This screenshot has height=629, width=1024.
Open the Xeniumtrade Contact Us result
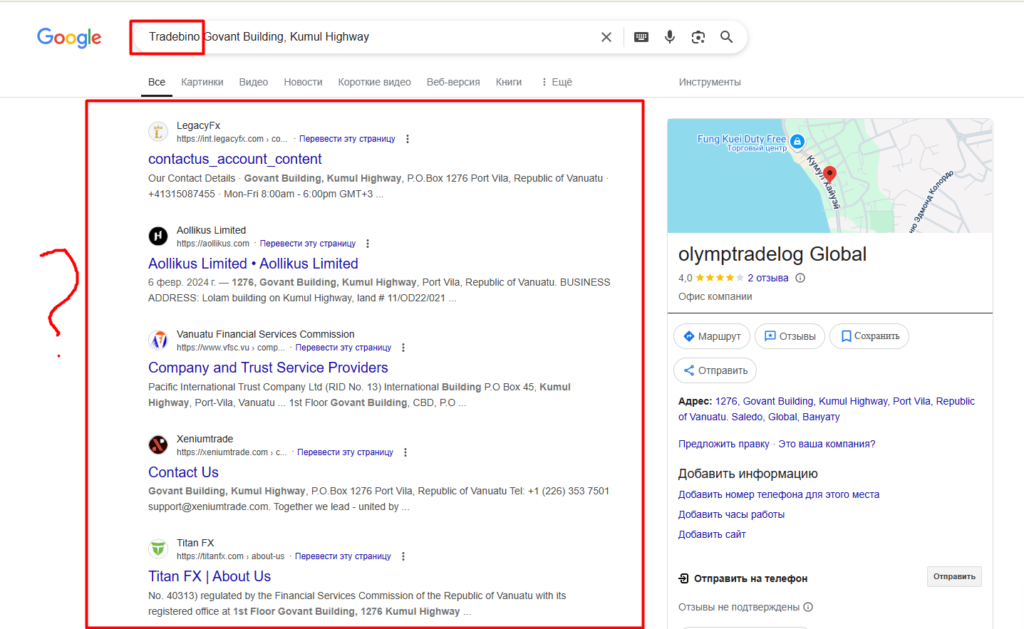[183, 472]
